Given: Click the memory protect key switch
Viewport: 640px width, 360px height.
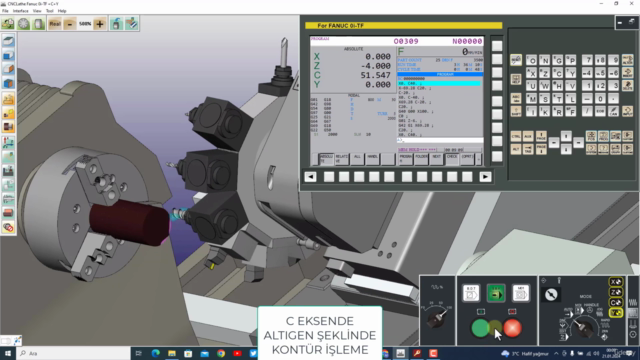Looking at the screenshot, I should [551, 294].
